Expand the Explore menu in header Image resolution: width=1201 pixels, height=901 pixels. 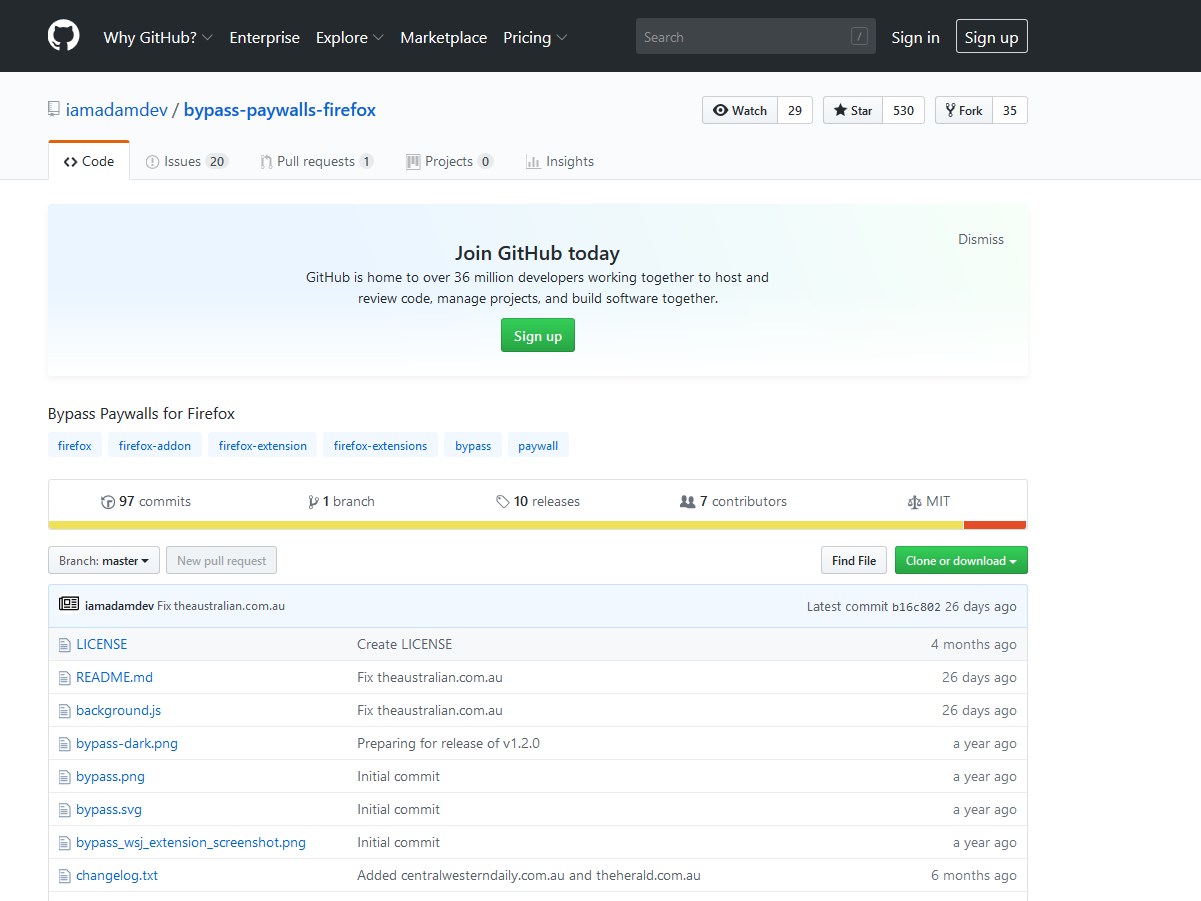click(x=350, y=37)
